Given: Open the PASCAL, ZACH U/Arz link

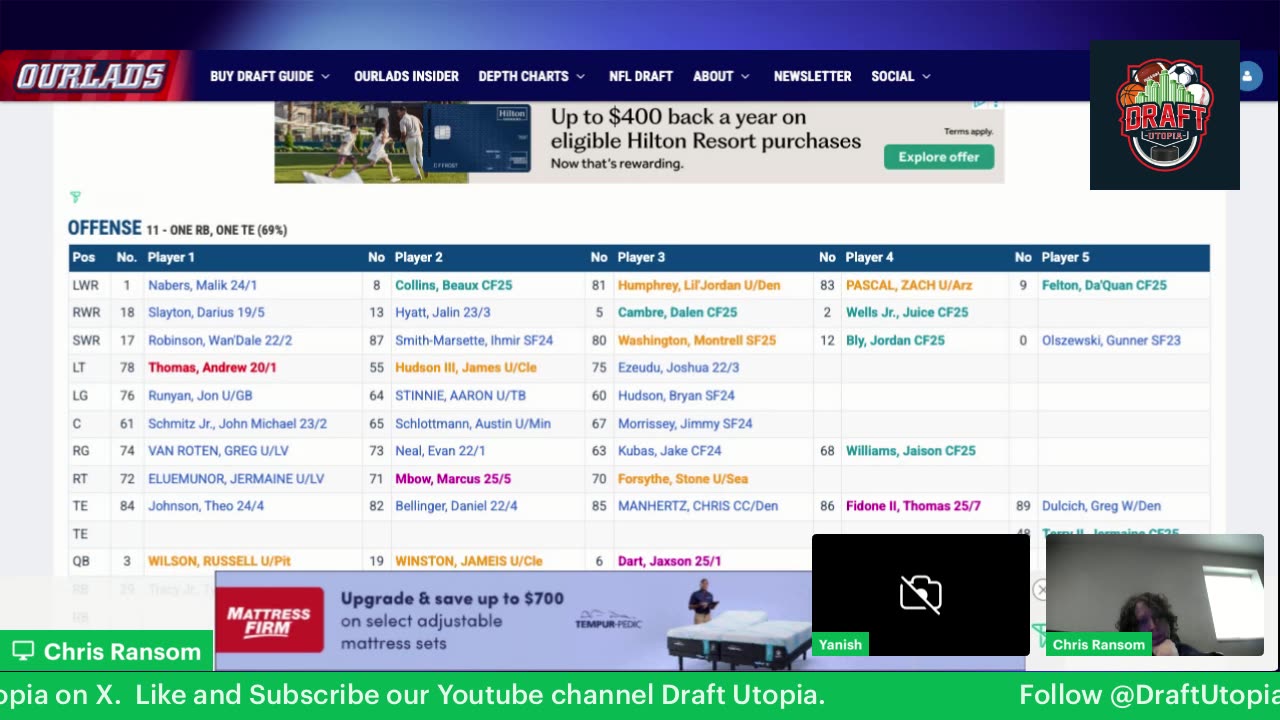Looking at the screenshot, I should coord(909,285).
